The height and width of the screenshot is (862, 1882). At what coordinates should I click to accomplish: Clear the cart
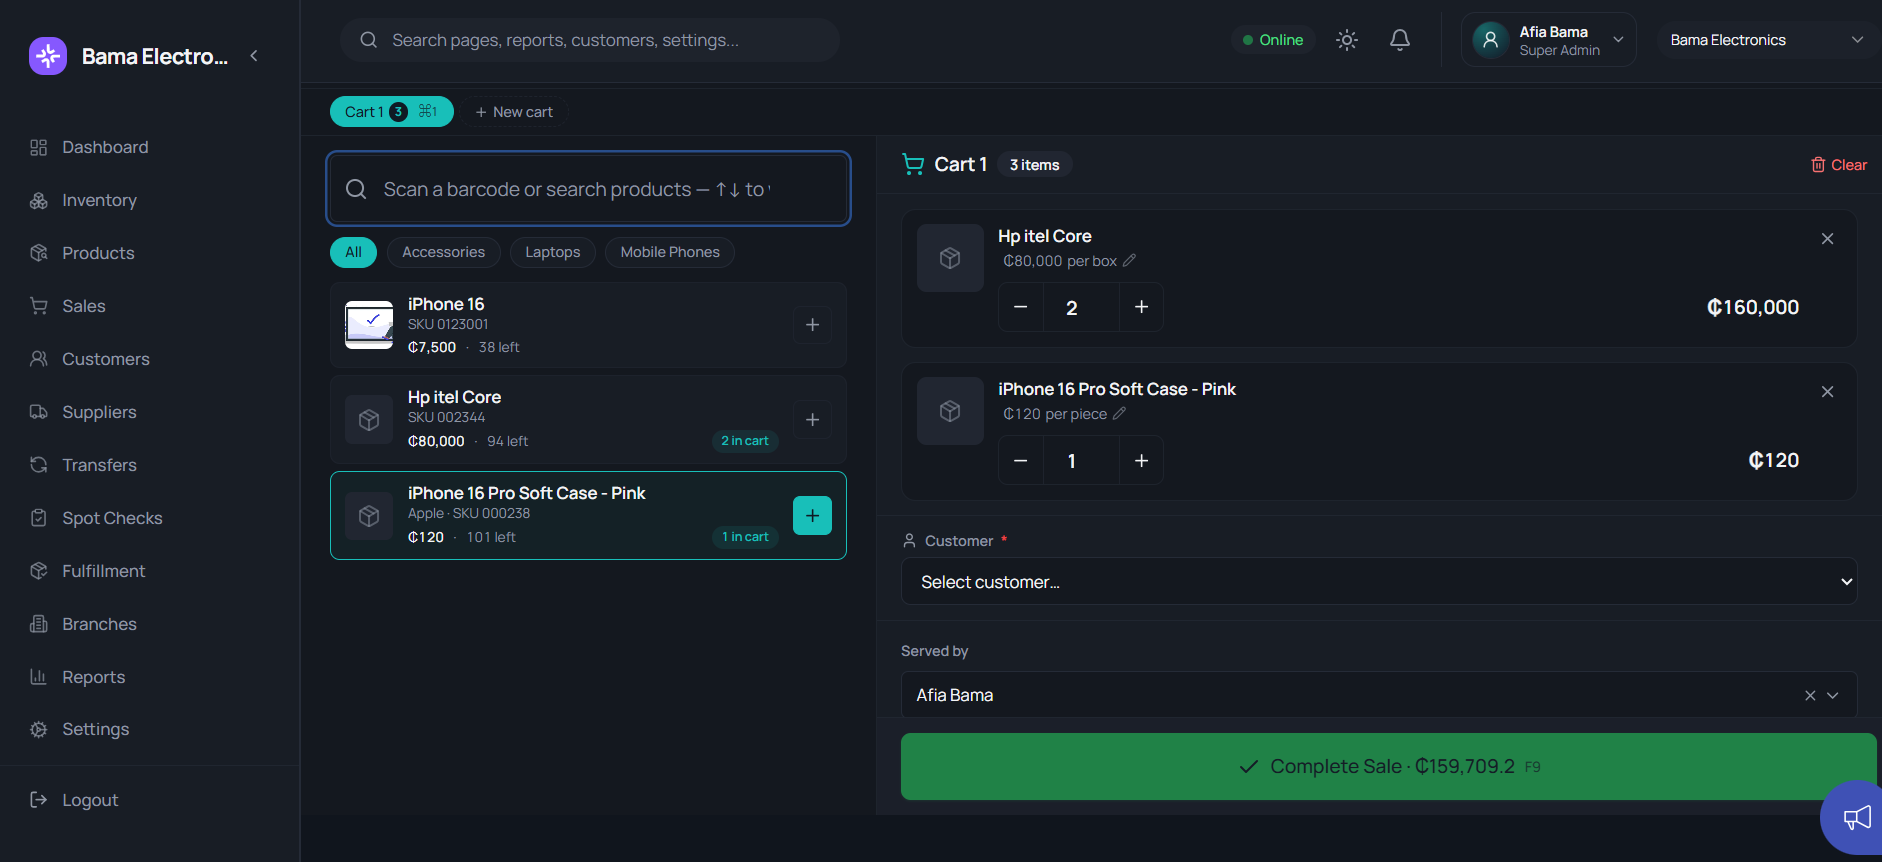1839,165
